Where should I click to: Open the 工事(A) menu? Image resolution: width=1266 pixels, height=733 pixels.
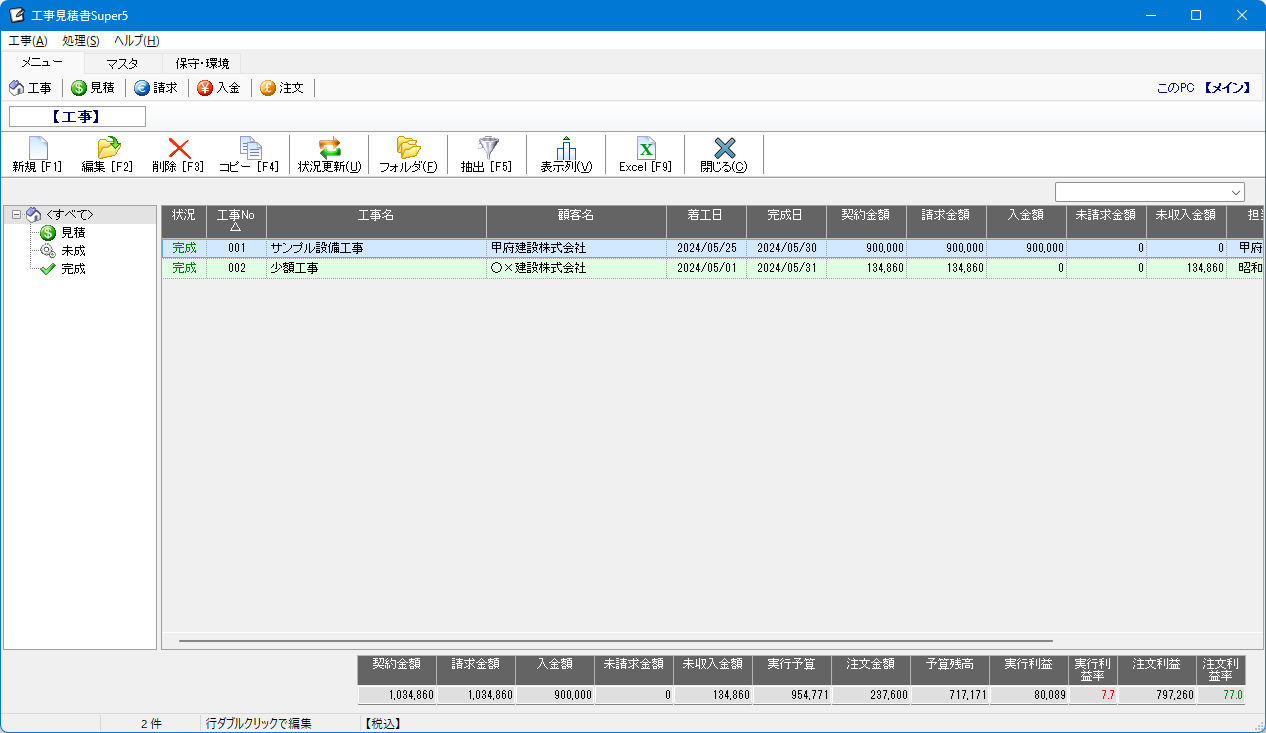click(x=27, y=40)
